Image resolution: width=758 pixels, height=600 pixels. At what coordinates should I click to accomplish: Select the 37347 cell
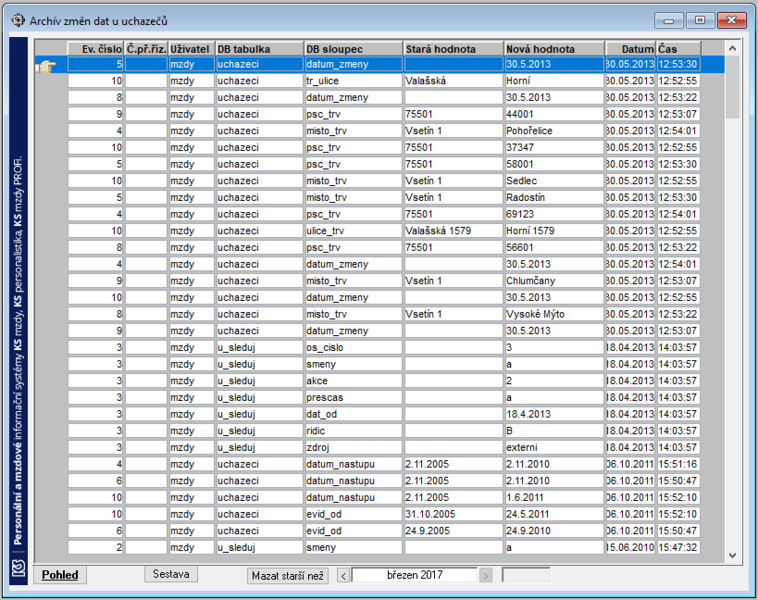click(x=554, y=147)
